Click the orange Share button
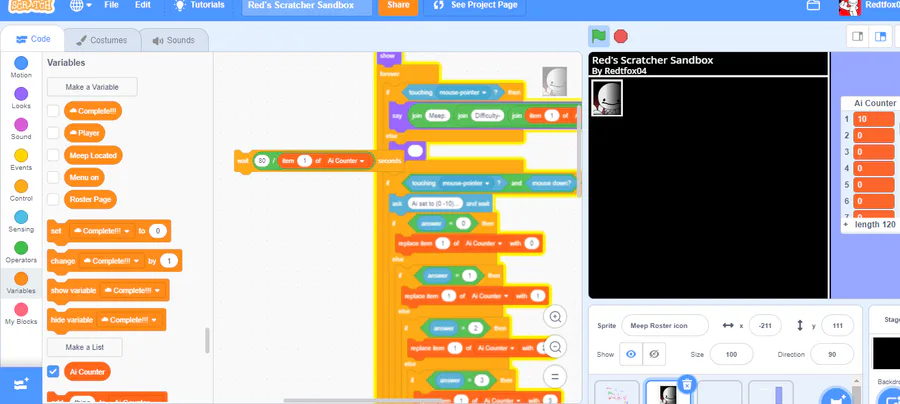The width and height of the screenshot is (900, 404). point(398,6)
